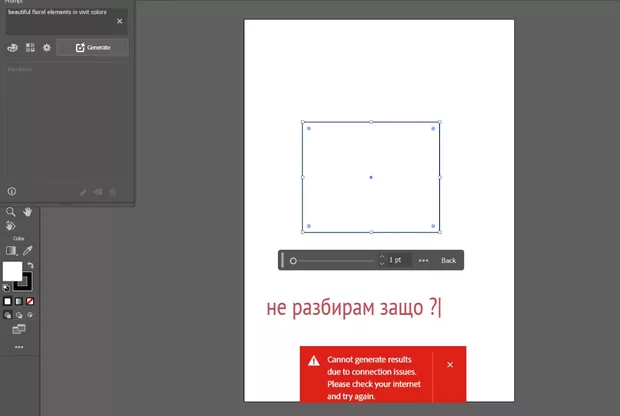Click the black stroke color box
The image size is (620, 416).
click(x=23, y=282)
